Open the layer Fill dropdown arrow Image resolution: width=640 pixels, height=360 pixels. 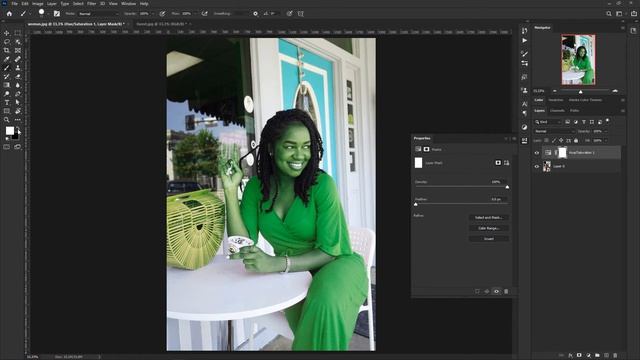pyautogui.click(x=606, y=140)
